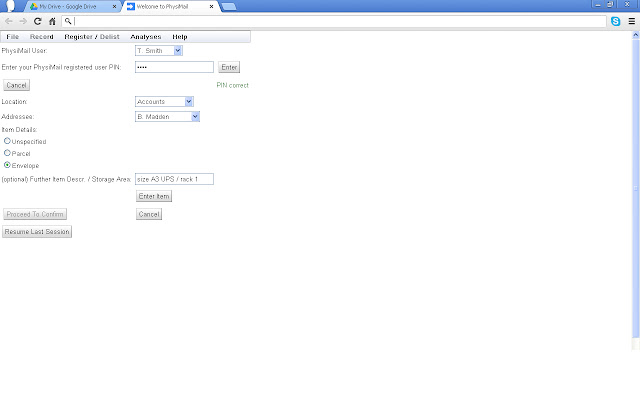The height and width of the screenshot is (400, 640).
Task: Select the Envelope item option
Action: coord(7,165)
